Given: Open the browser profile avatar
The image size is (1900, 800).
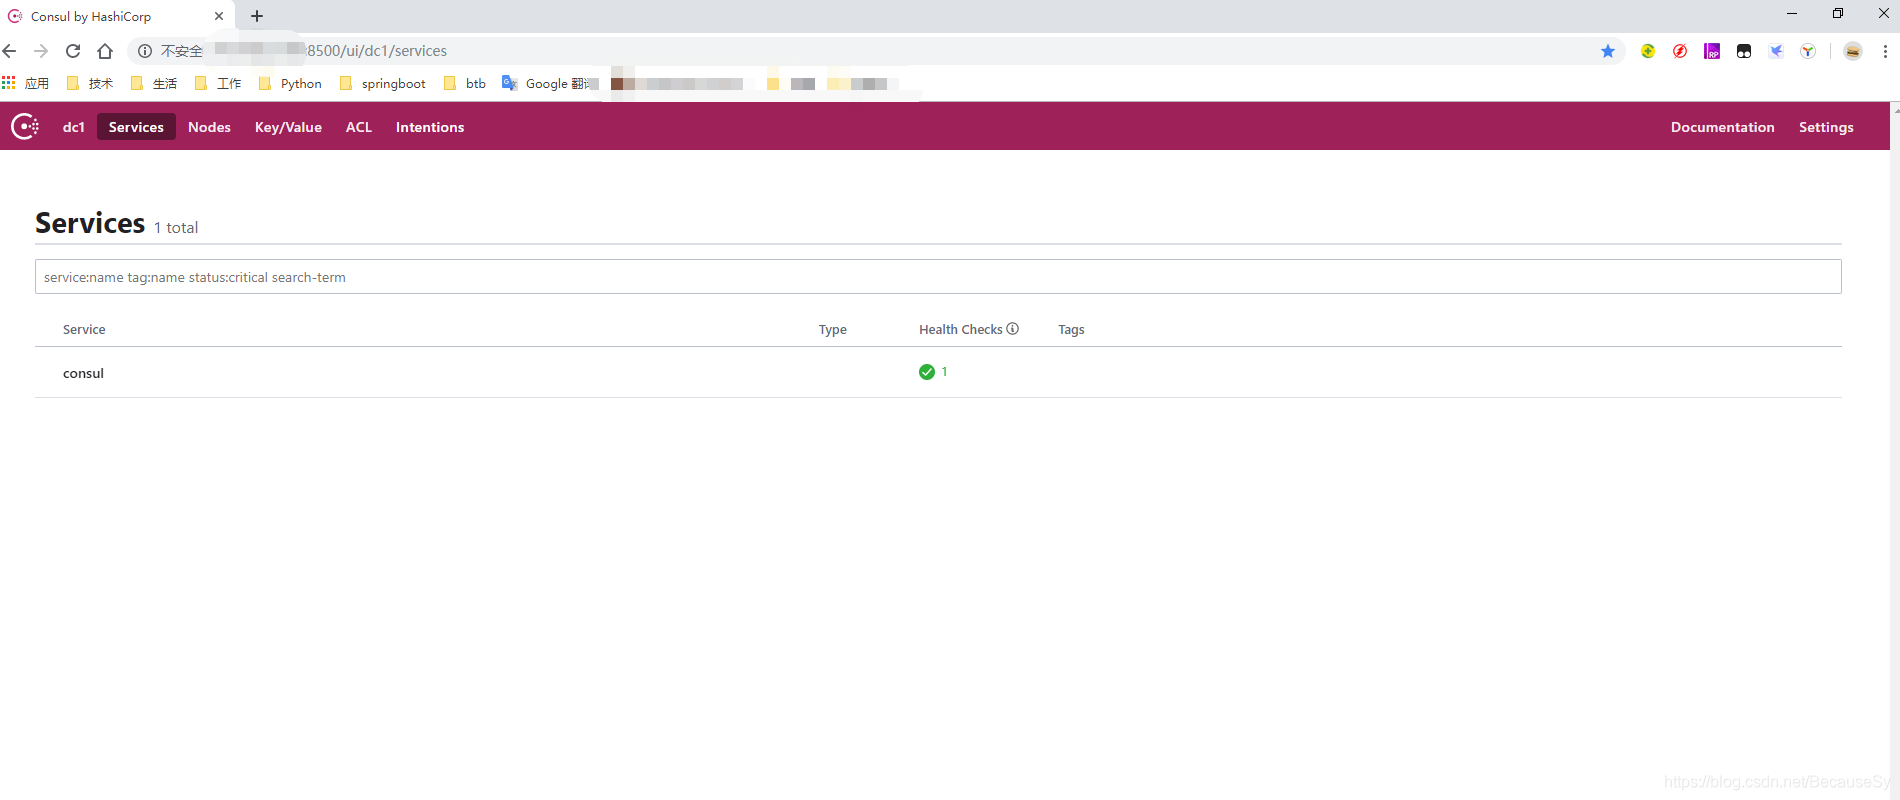Looking at the screenshot, I should click(x=1853, y=51).
